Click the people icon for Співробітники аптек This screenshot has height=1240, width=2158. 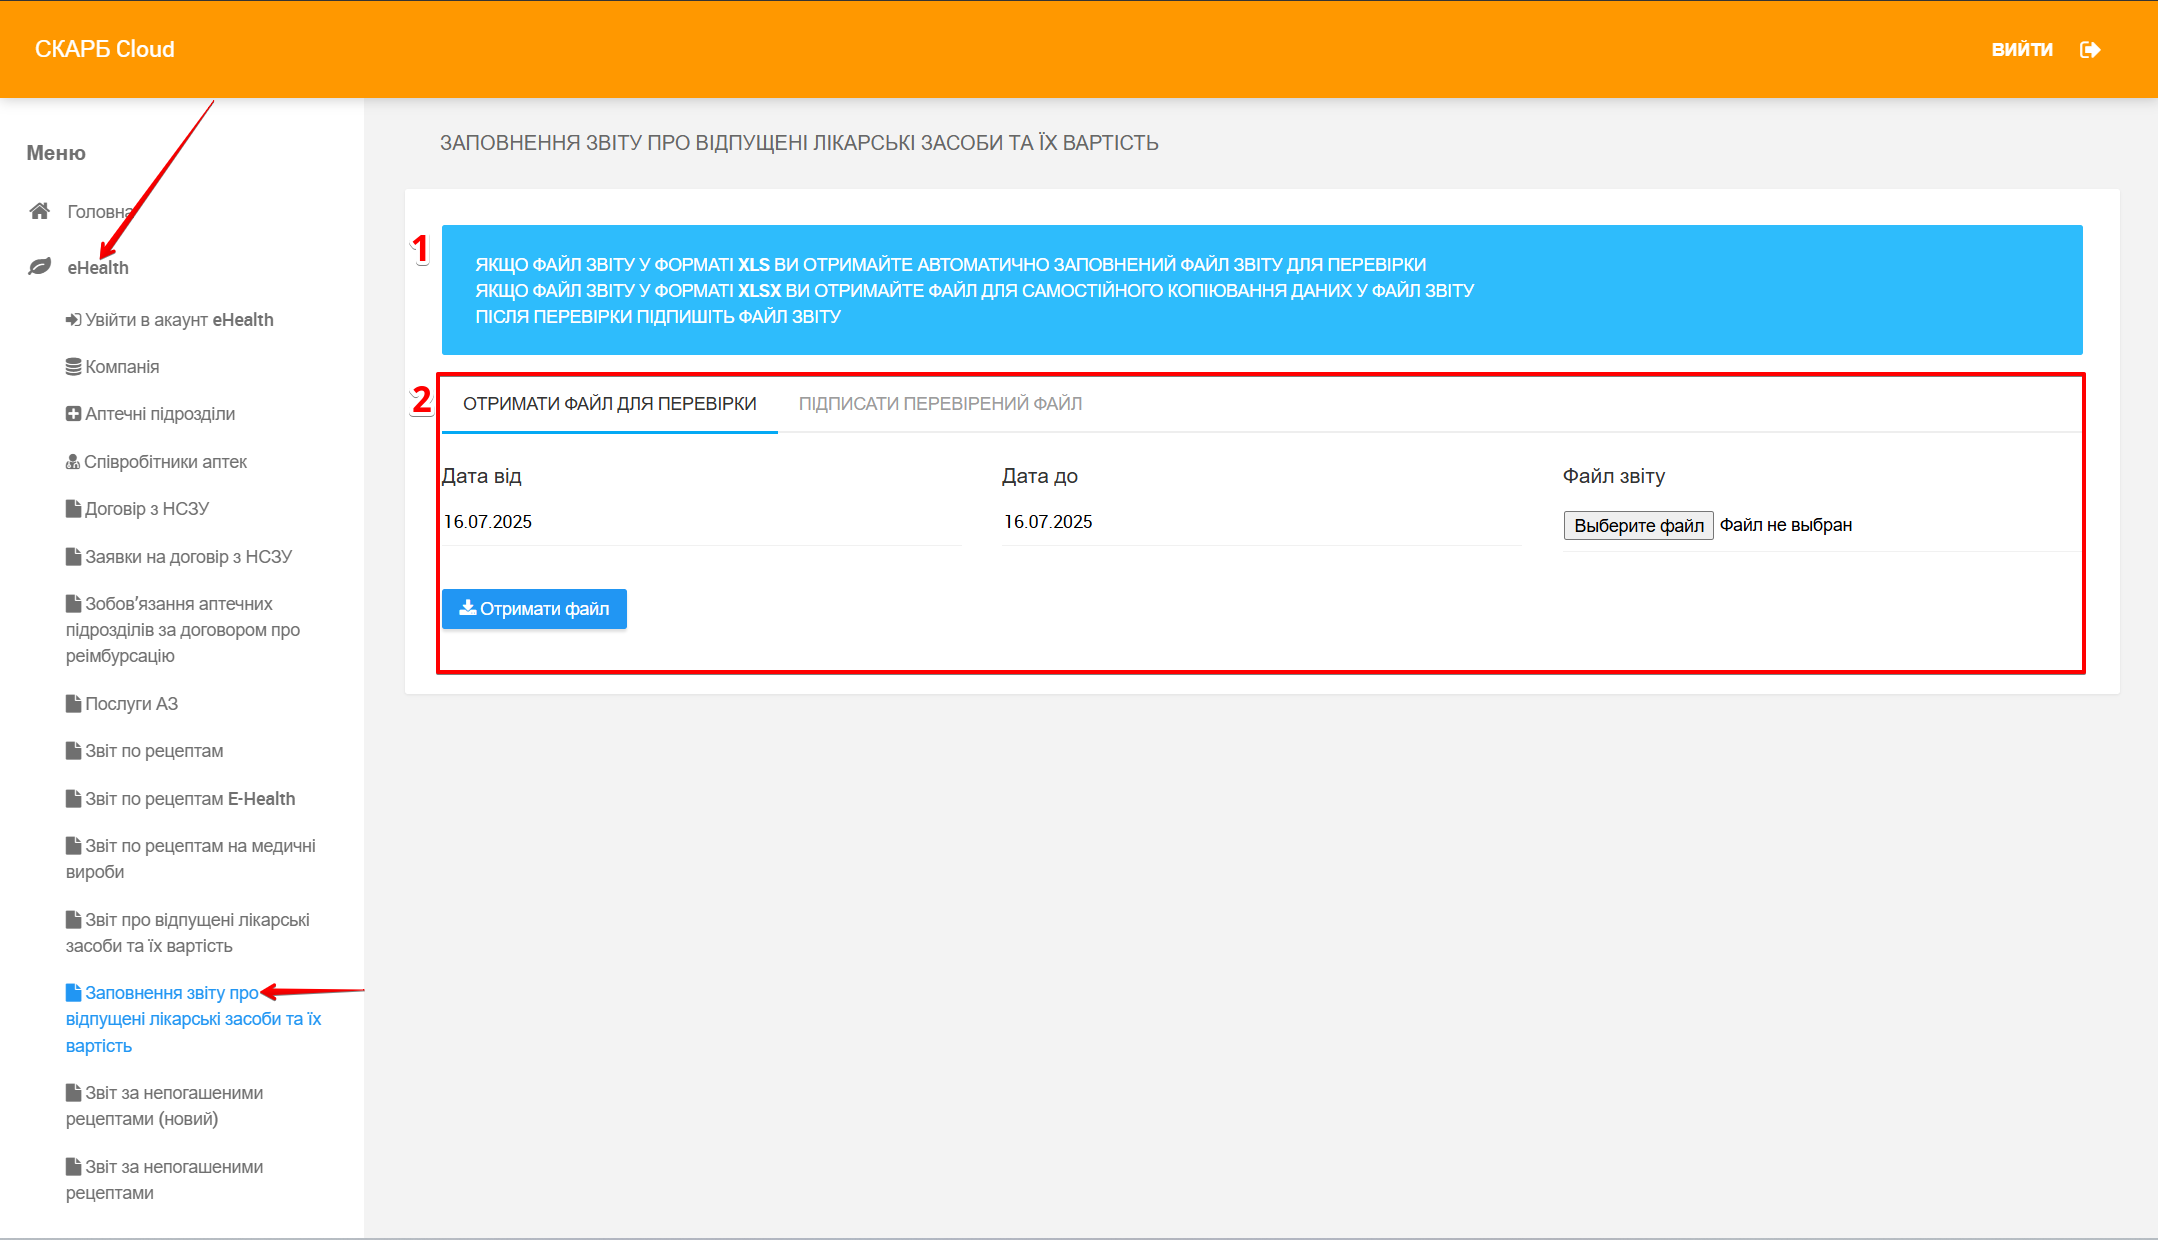coord(73,462)
